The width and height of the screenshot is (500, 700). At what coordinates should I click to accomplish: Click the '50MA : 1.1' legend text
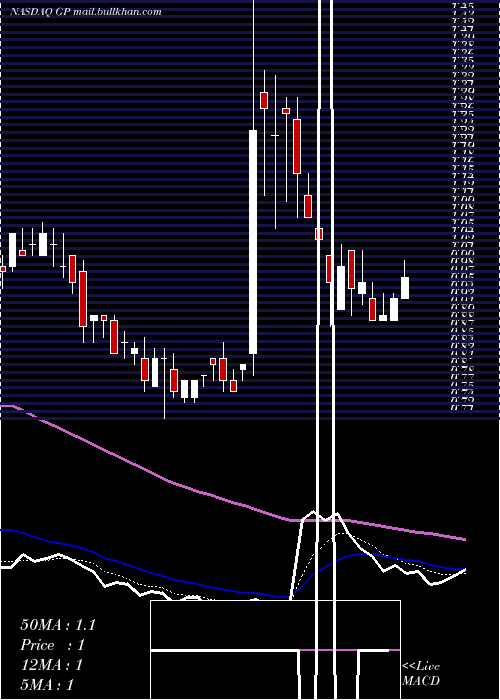point(58,625)
